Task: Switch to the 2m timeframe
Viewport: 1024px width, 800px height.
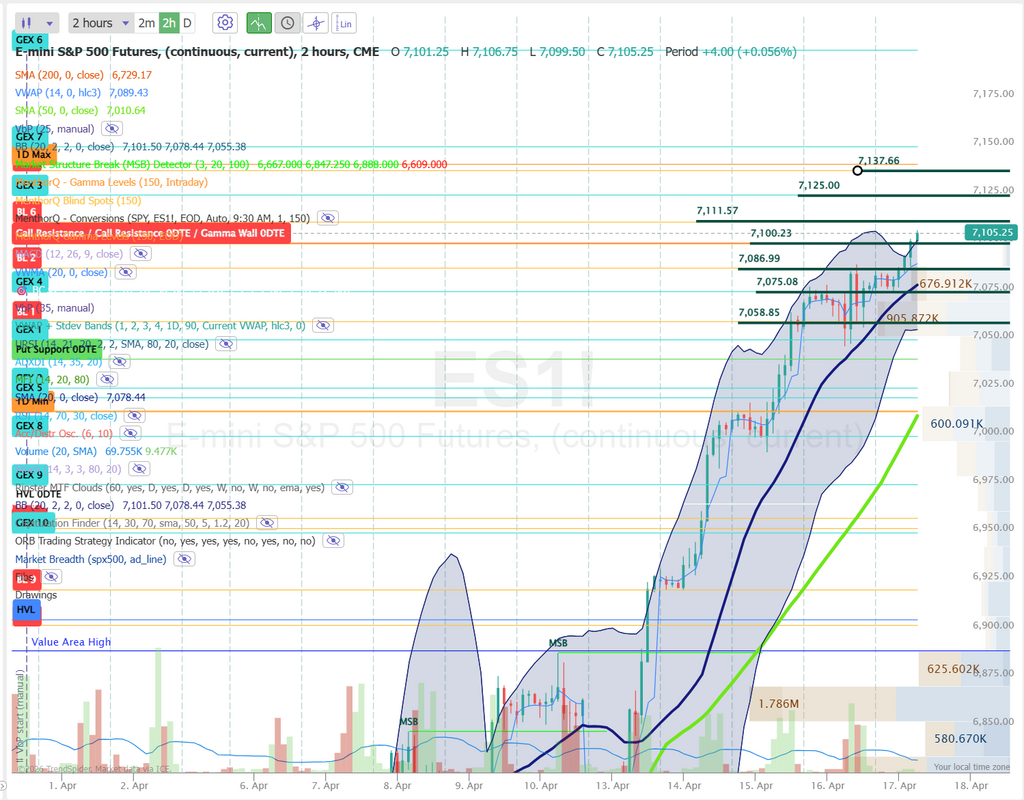Action: tap(146, 22)
